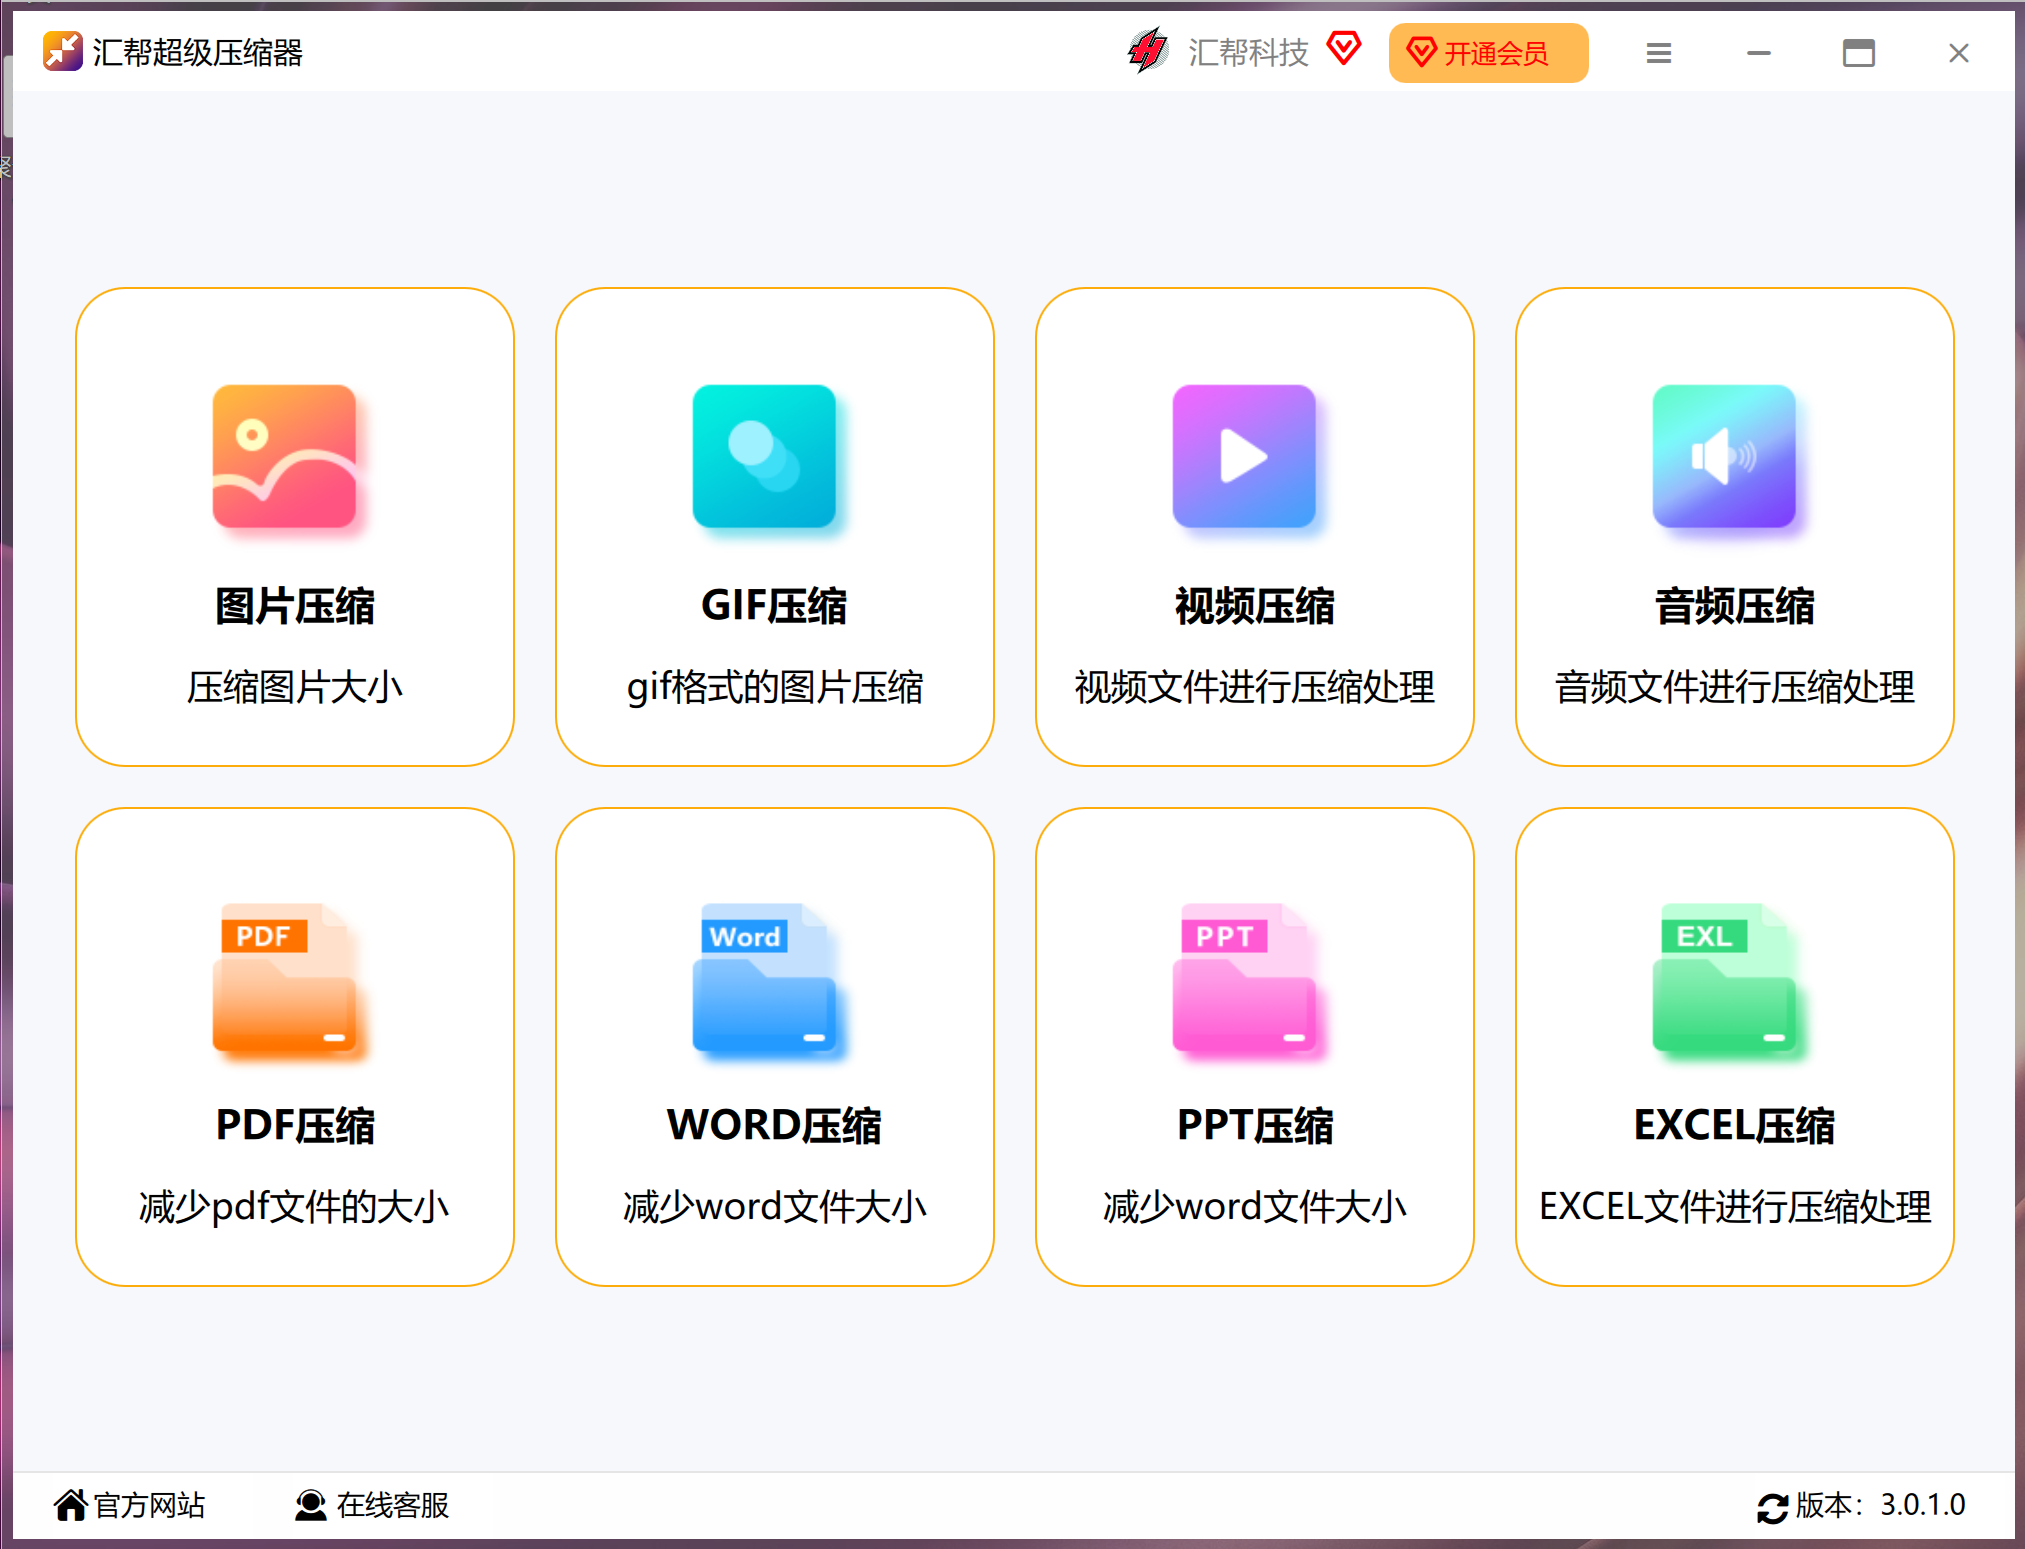This screenshot has height=1549, width=2025.
Task: Maximize the compressor window
Action: (x=1859, y=53)
